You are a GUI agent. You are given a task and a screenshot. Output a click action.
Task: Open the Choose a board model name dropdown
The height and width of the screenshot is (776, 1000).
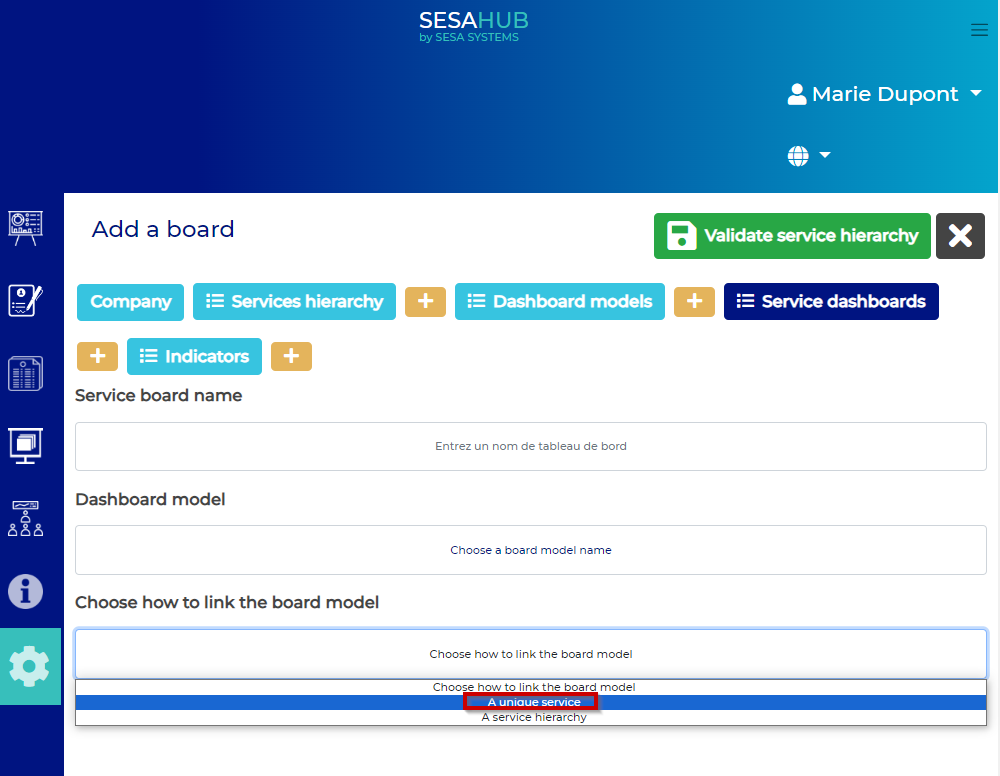pyautogui.click(x=530, y=550)
